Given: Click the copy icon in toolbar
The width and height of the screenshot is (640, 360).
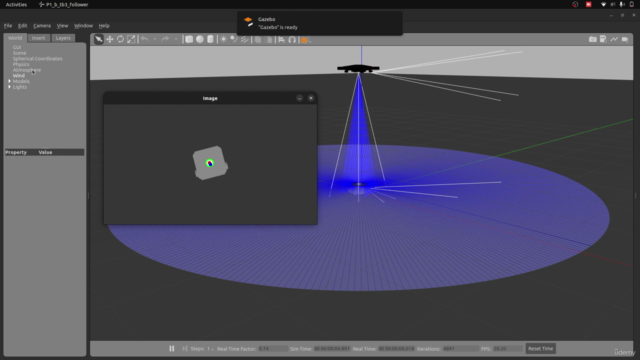Looking at the screenshot, I should point(258,40).
